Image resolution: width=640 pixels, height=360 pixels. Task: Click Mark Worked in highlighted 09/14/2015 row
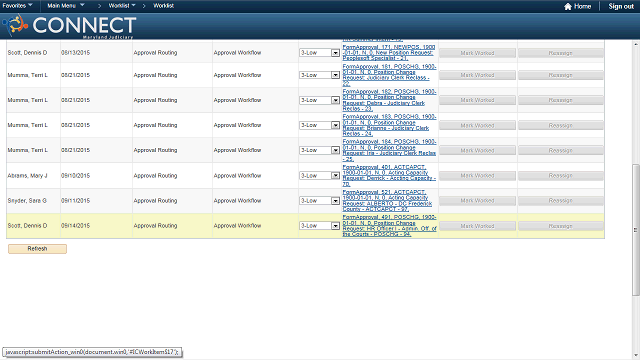(477, 226)
